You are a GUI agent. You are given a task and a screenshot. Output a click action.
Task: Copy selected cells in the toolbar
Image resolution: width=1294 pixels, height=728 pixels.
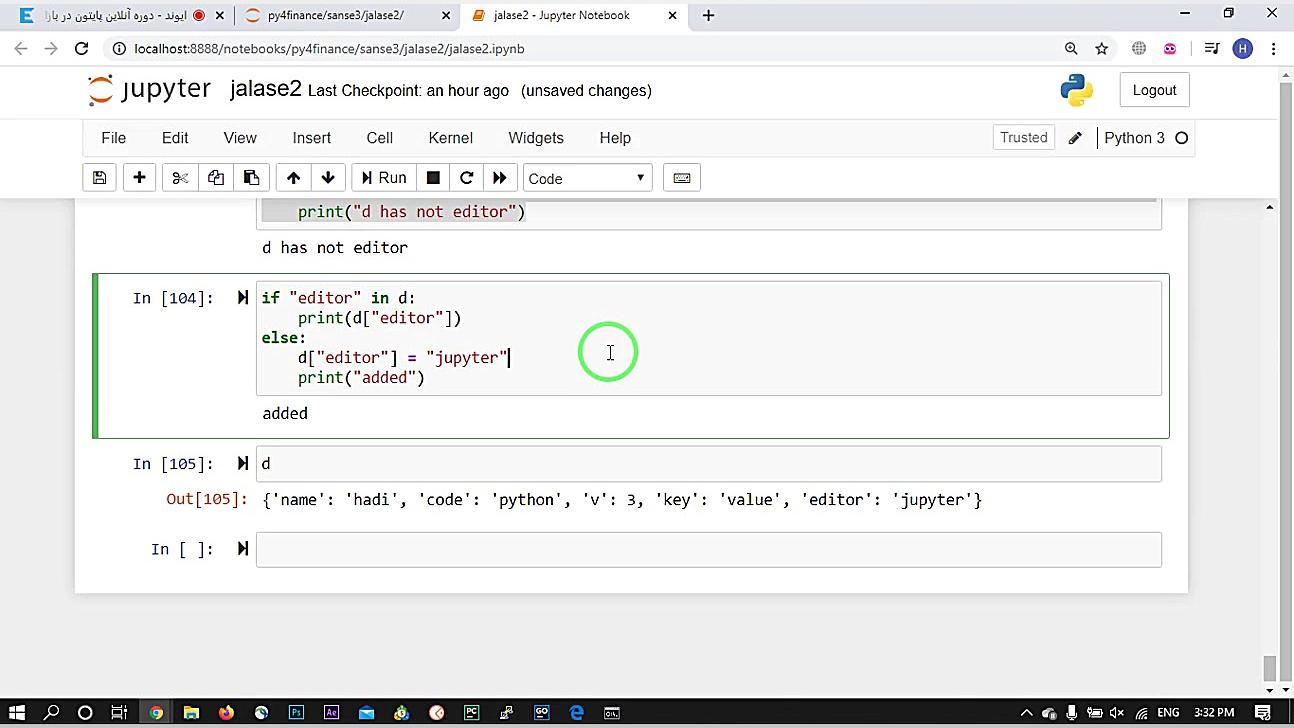pos(216,178)
